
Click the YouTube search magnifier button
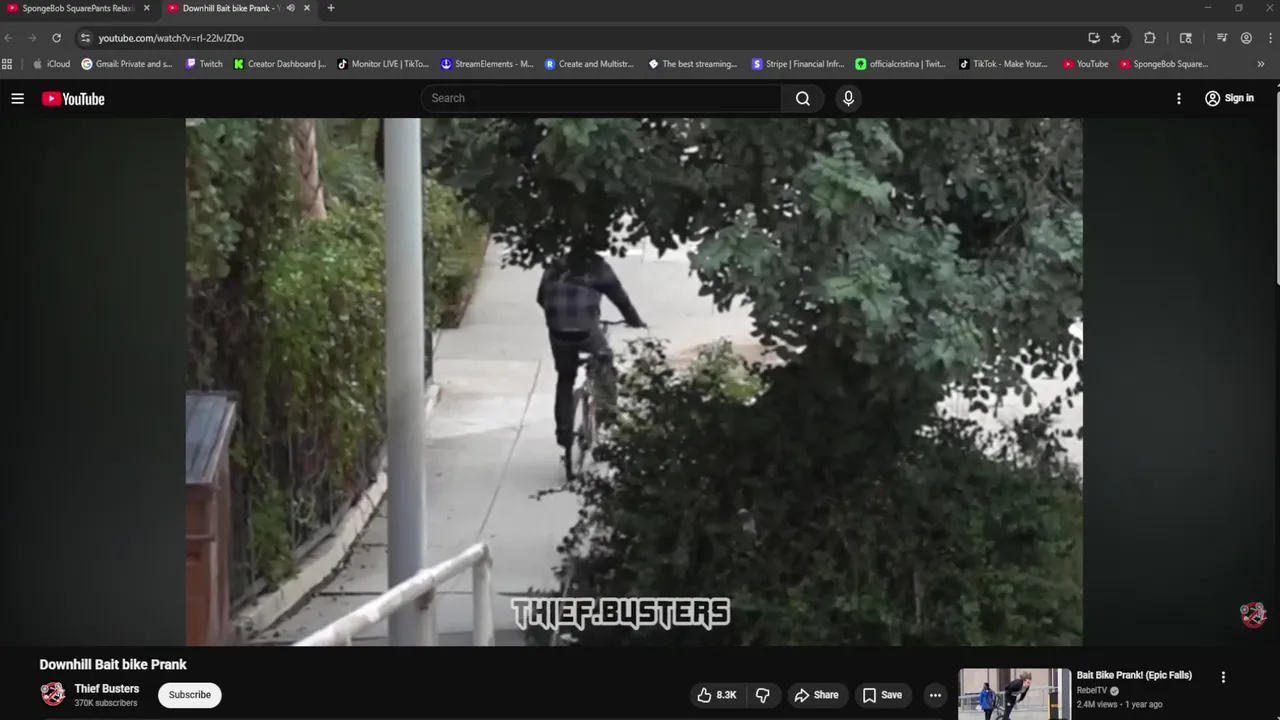[x=803, y=98]
